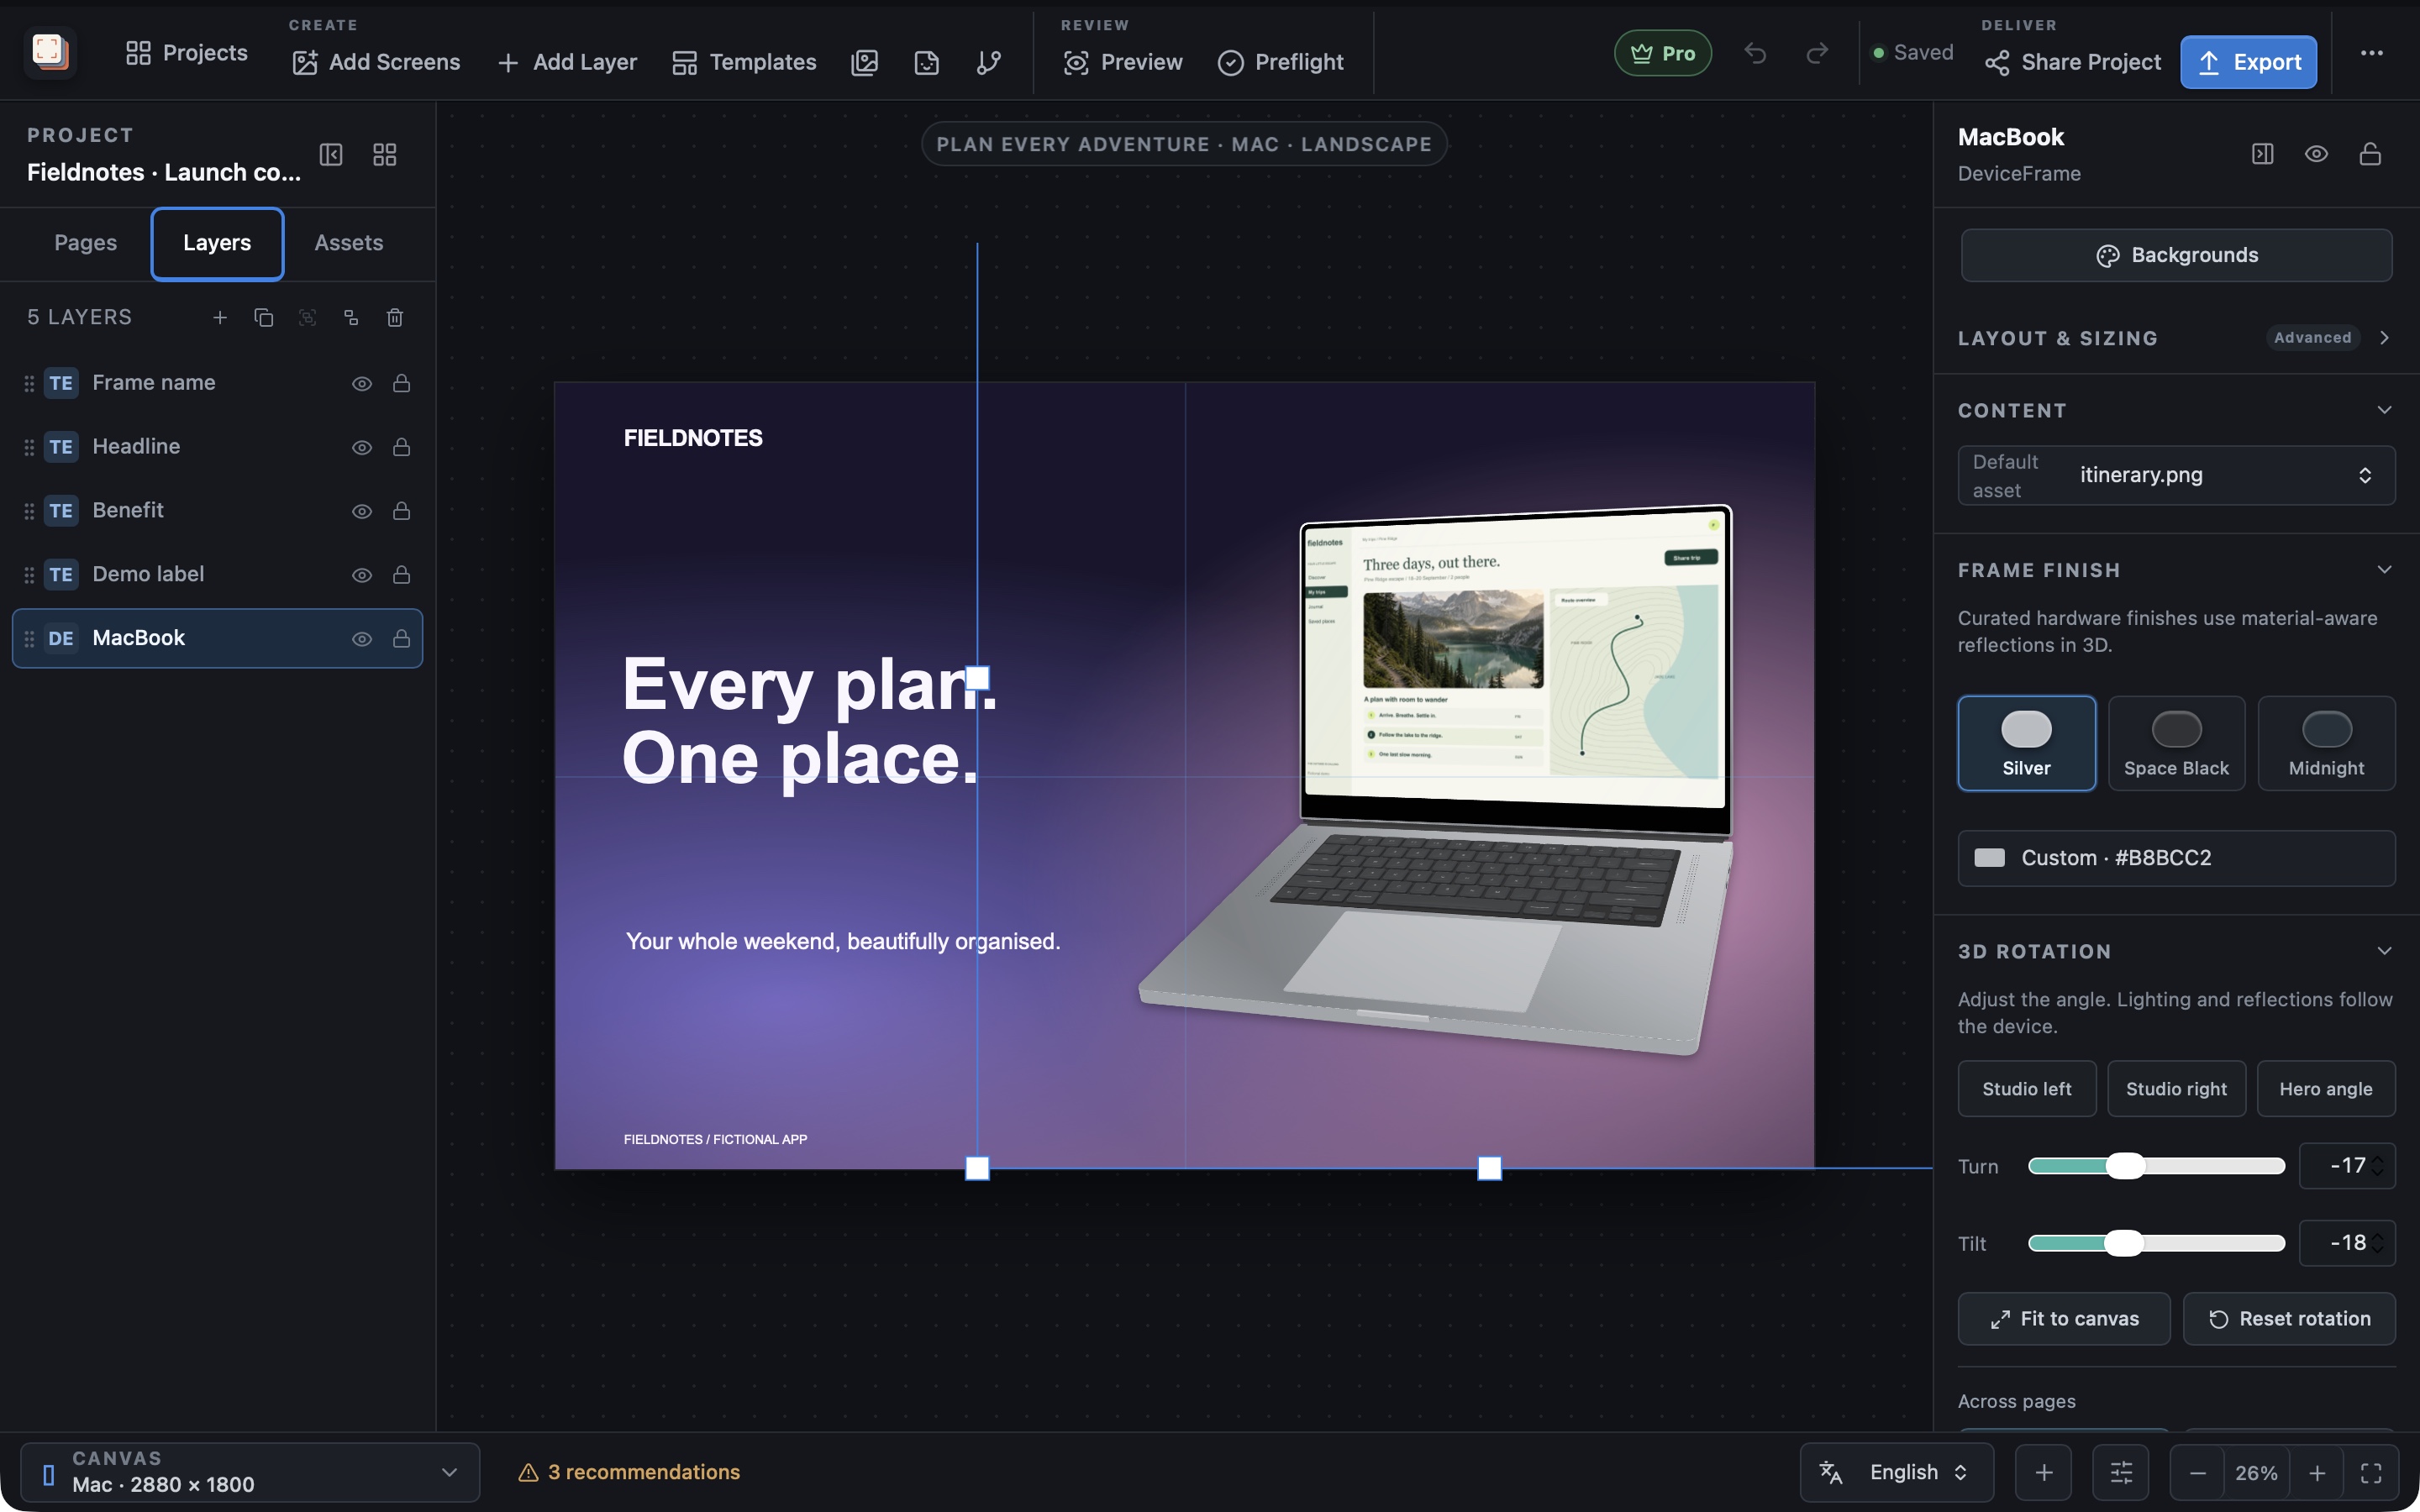Toggle MacBook visibility in the inspector header

coord(2316,154)
